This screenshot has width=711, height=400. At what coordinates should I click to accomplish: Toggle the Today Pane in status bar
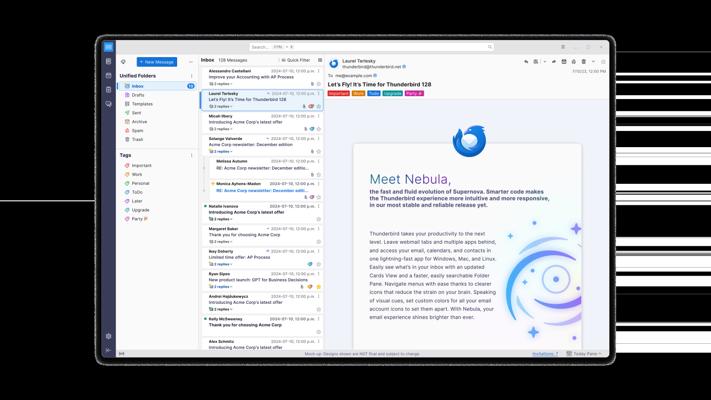(x=584, y=354)
